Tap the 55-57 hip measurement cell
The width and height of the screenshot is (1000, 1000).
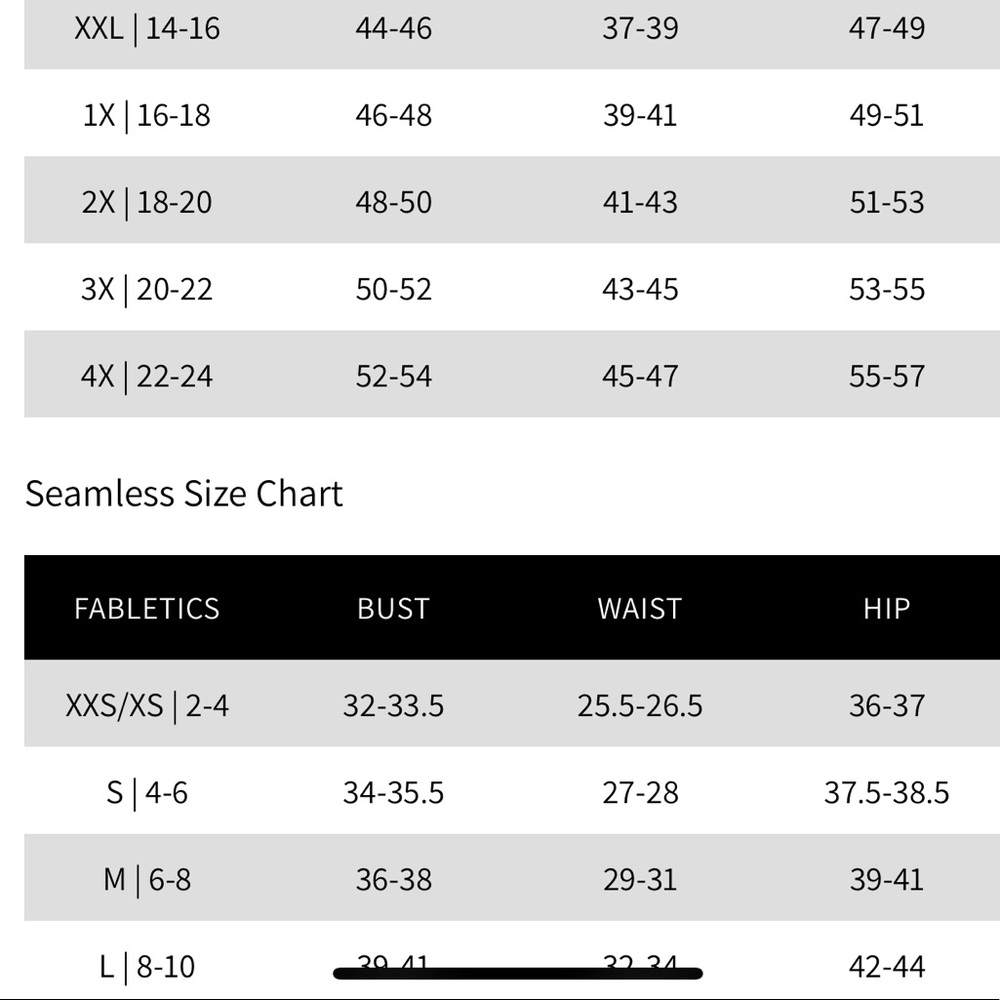coord(886,376)
